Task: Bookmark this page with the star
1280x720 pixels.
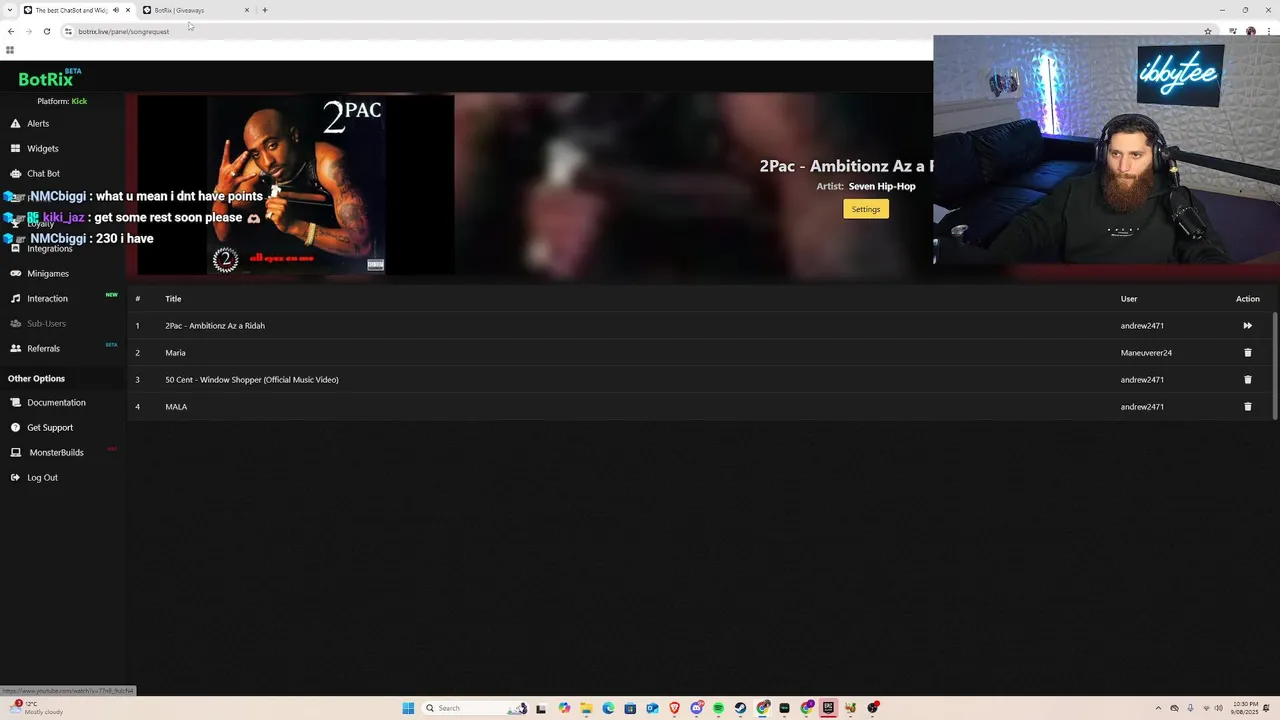Action: click(1208, 31)
